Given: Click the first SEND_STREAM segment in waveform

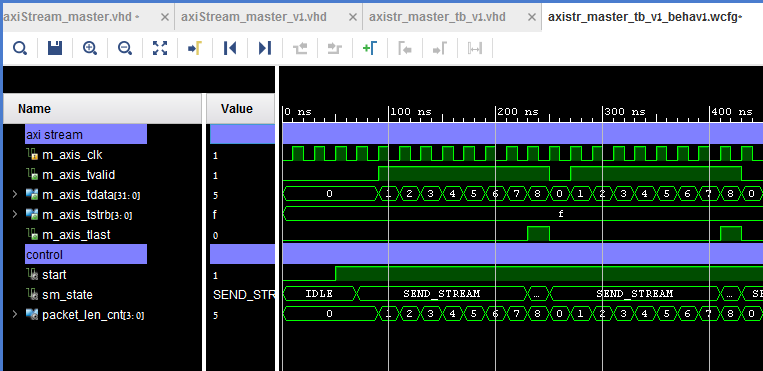Looking at the screenshot, I should tap(442, 294).
